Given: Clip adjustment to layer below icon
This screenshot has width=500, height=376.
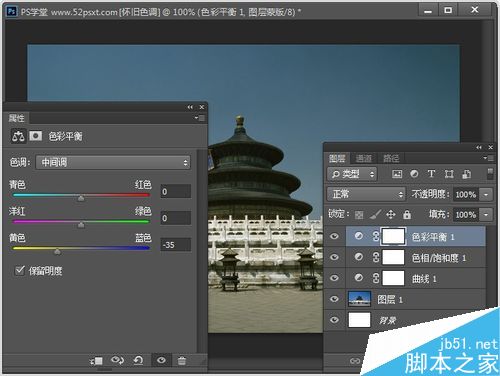Looking at the screenshot, I should [x=96, y=360].
